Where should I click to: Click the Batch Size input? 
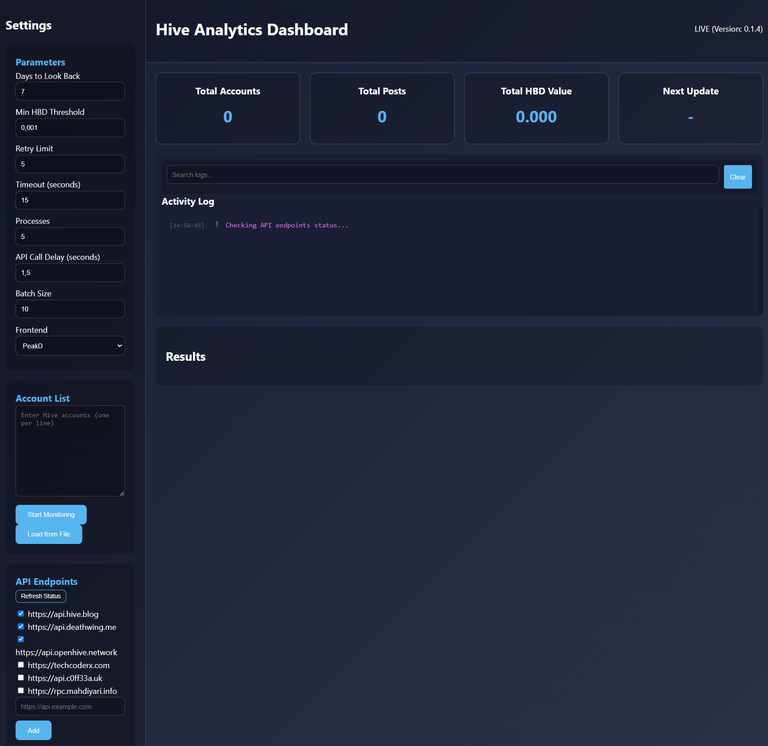pyautogui.click(x=70, y=309)
